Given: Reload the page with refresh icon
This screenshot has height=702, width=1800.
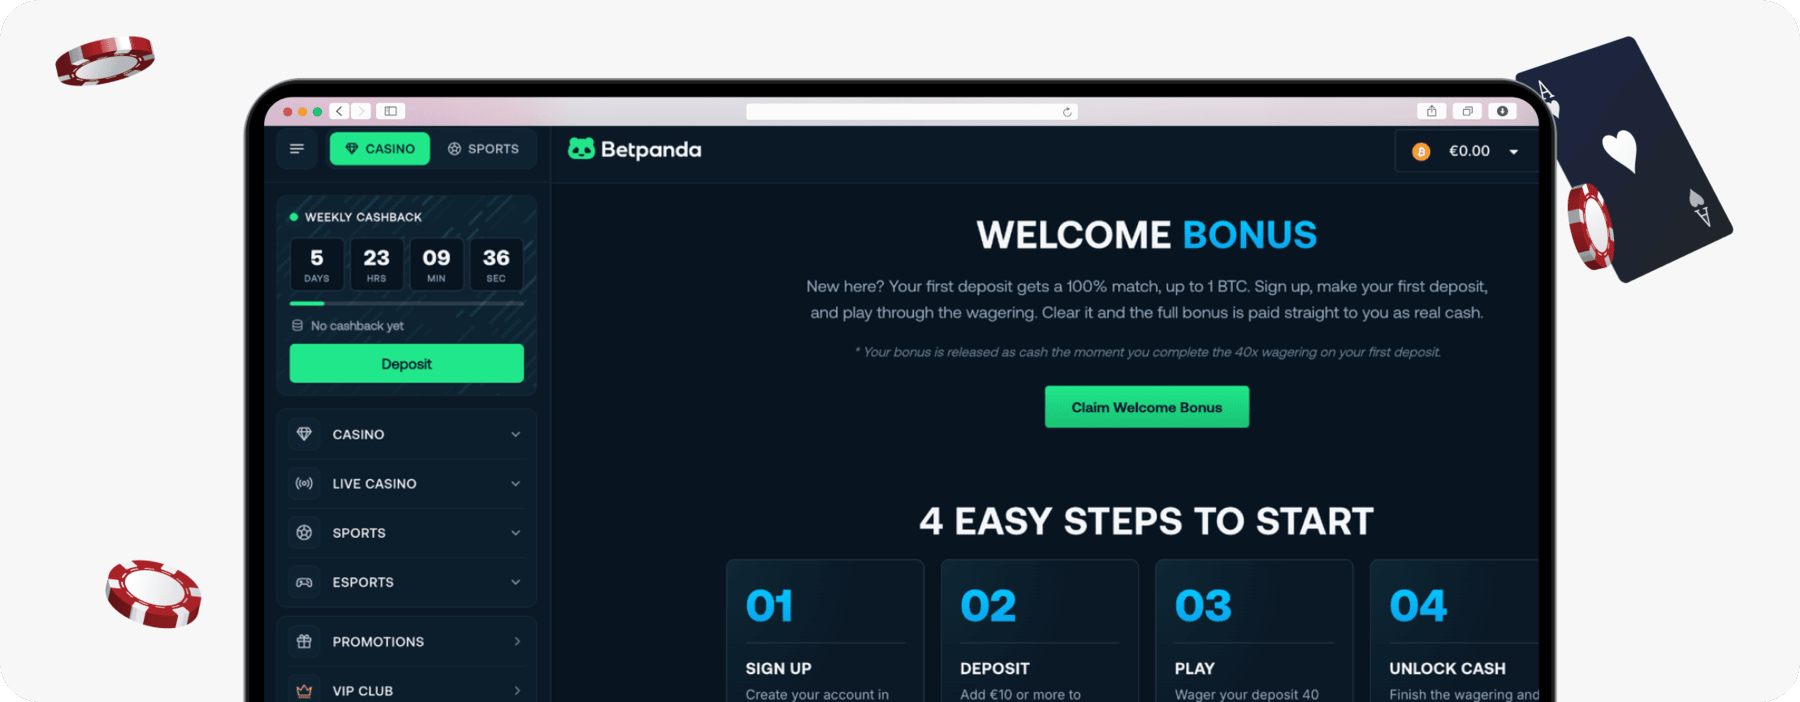Looking at the screenshot, I should click(1067, 112).
